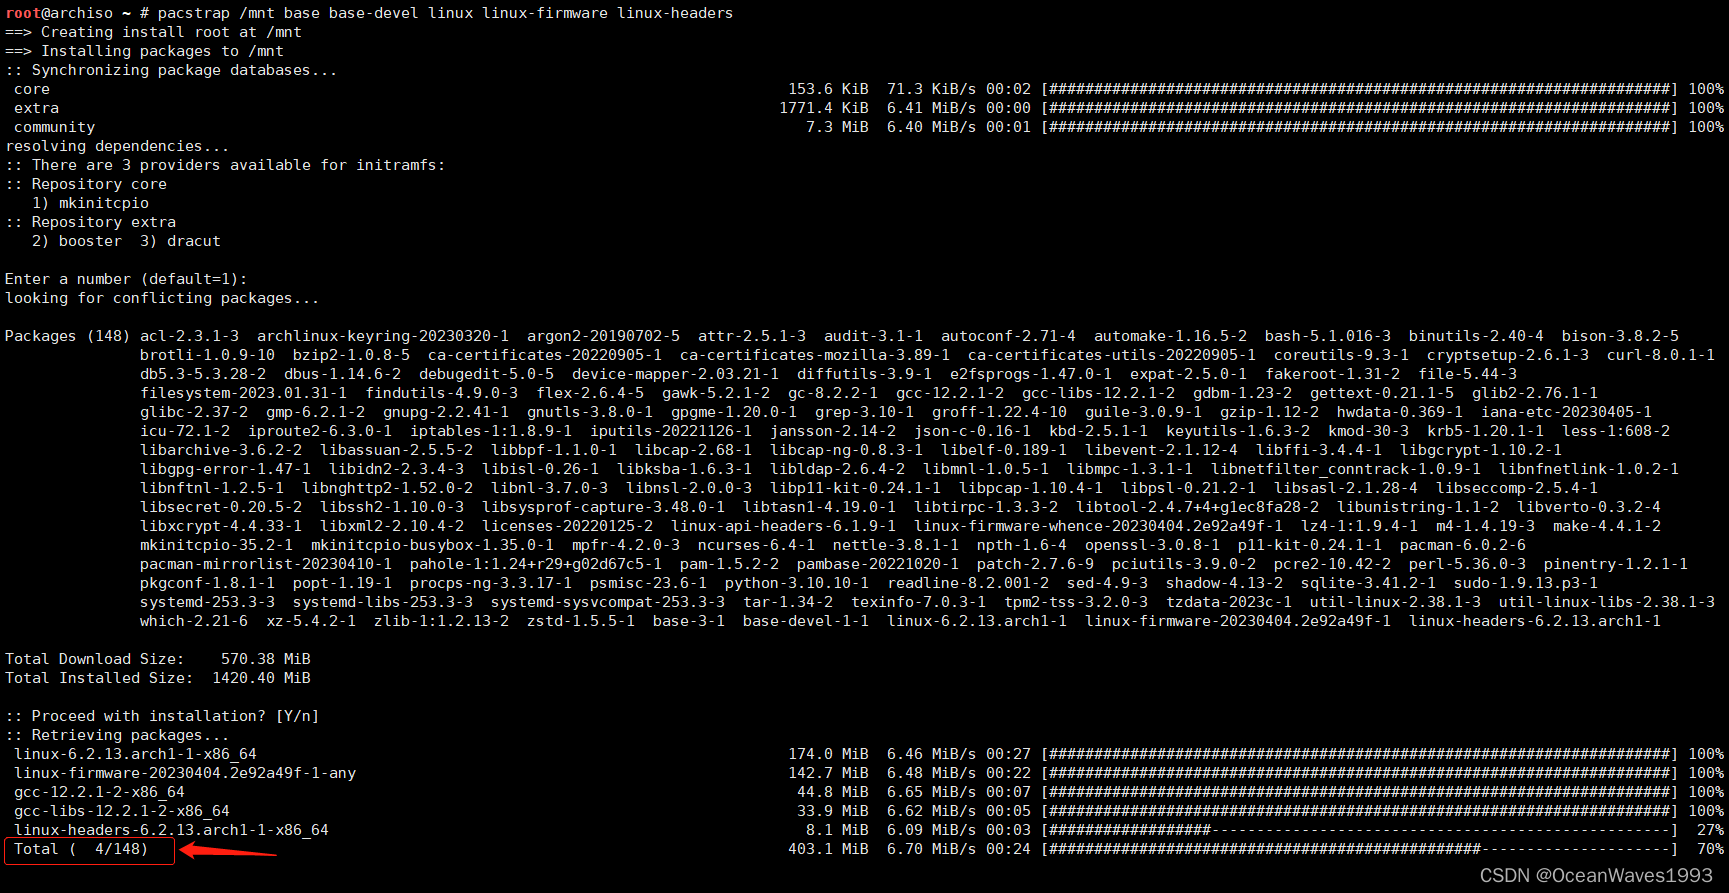Click package 'libxcrypt-4.4.33-1'

click(221, 526)
